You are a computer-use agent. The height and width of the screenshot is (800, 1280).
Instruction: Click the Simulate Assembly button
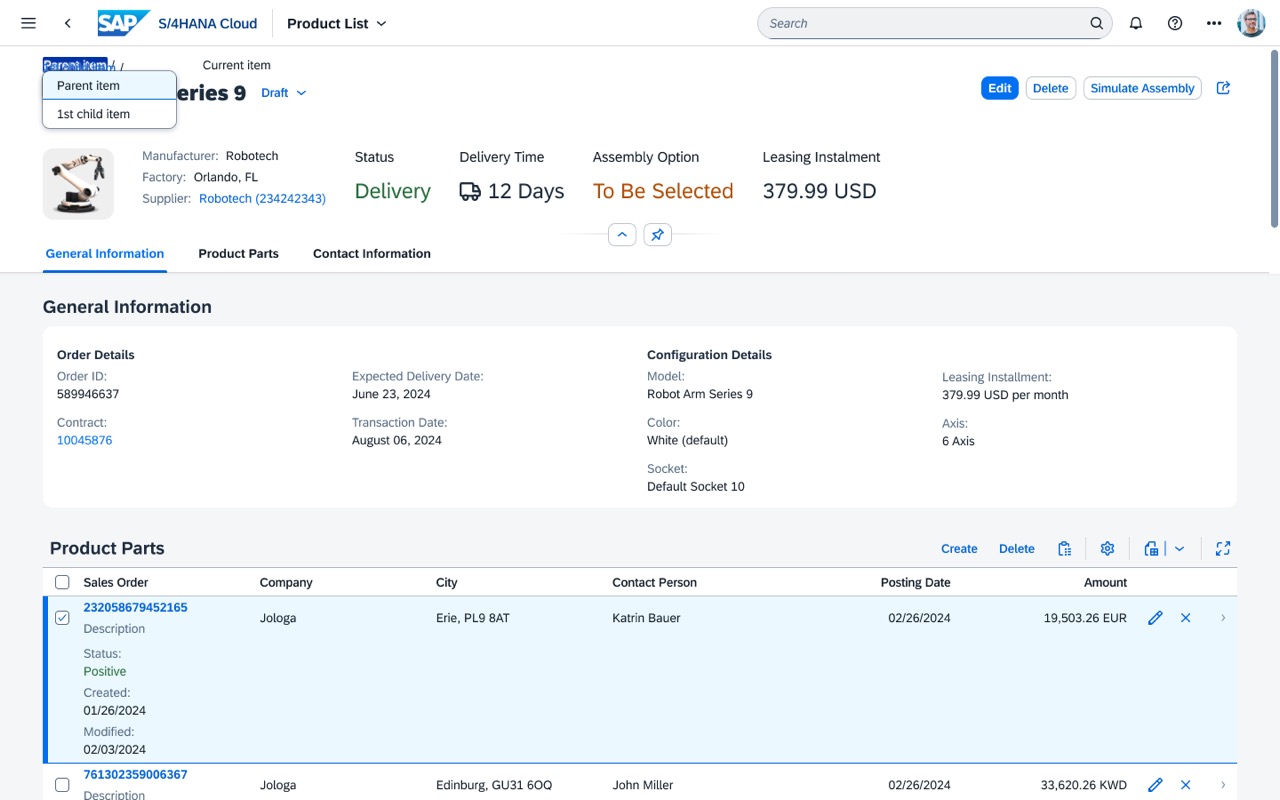coord(1142,88)
